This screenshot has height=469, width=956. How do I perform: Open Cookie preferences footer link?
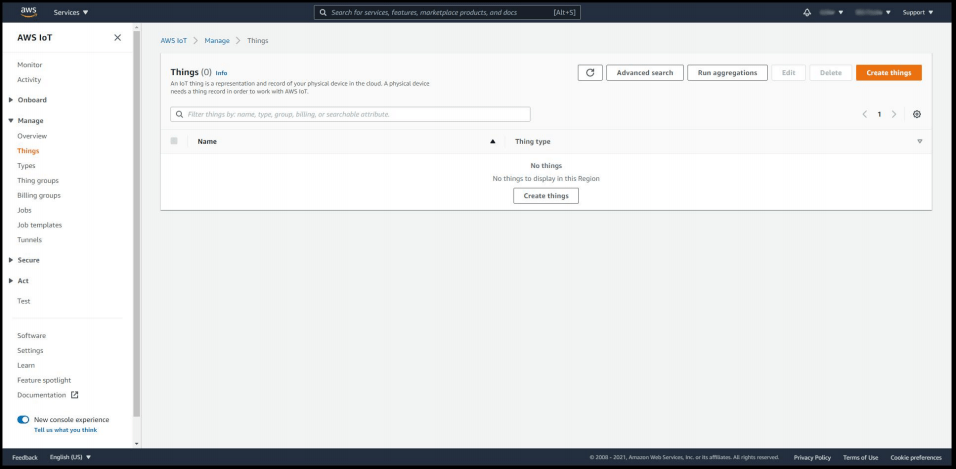(916, 457)
